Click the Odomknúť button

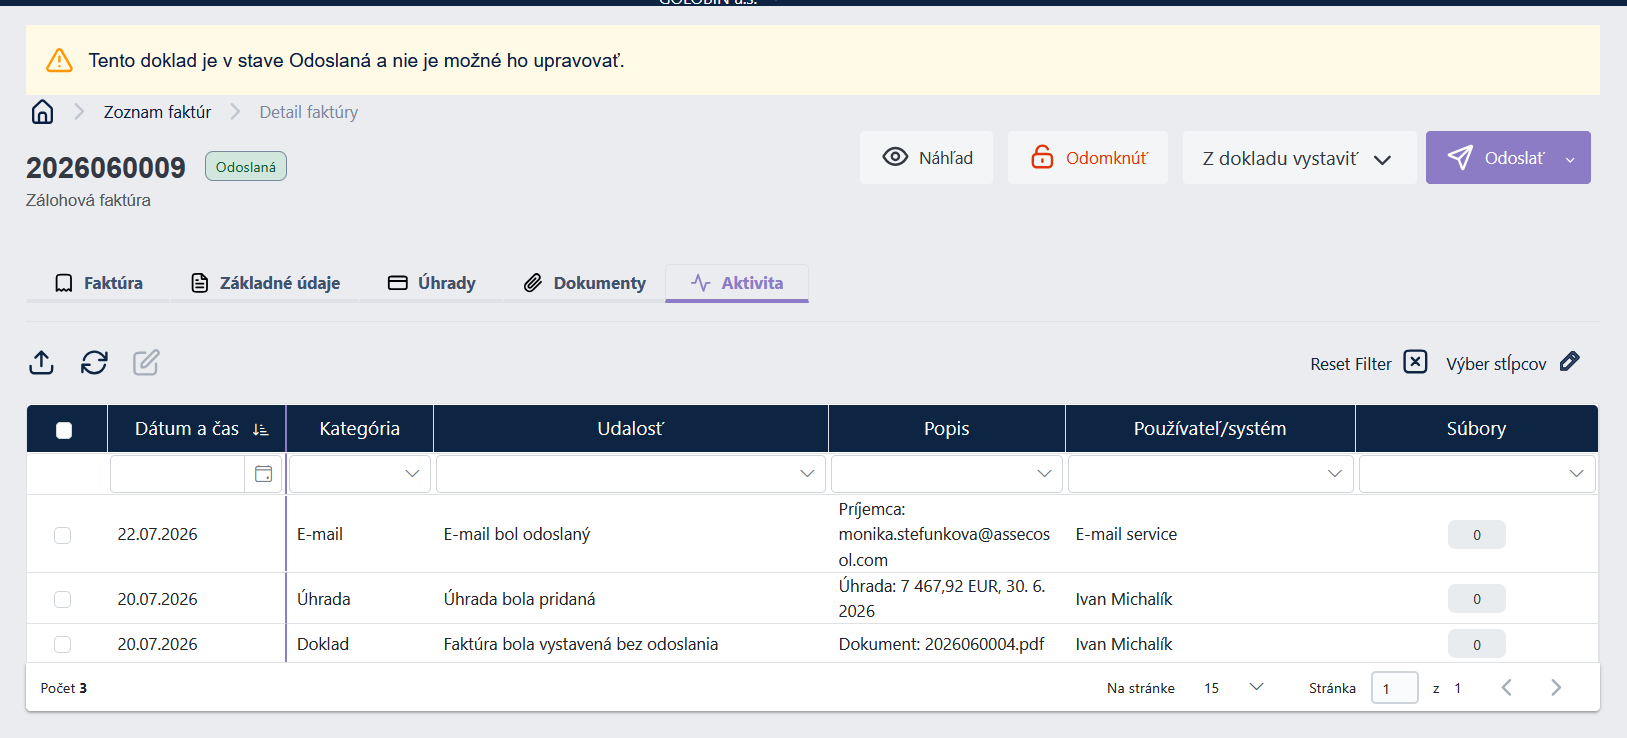click(x=1088, y=158)
